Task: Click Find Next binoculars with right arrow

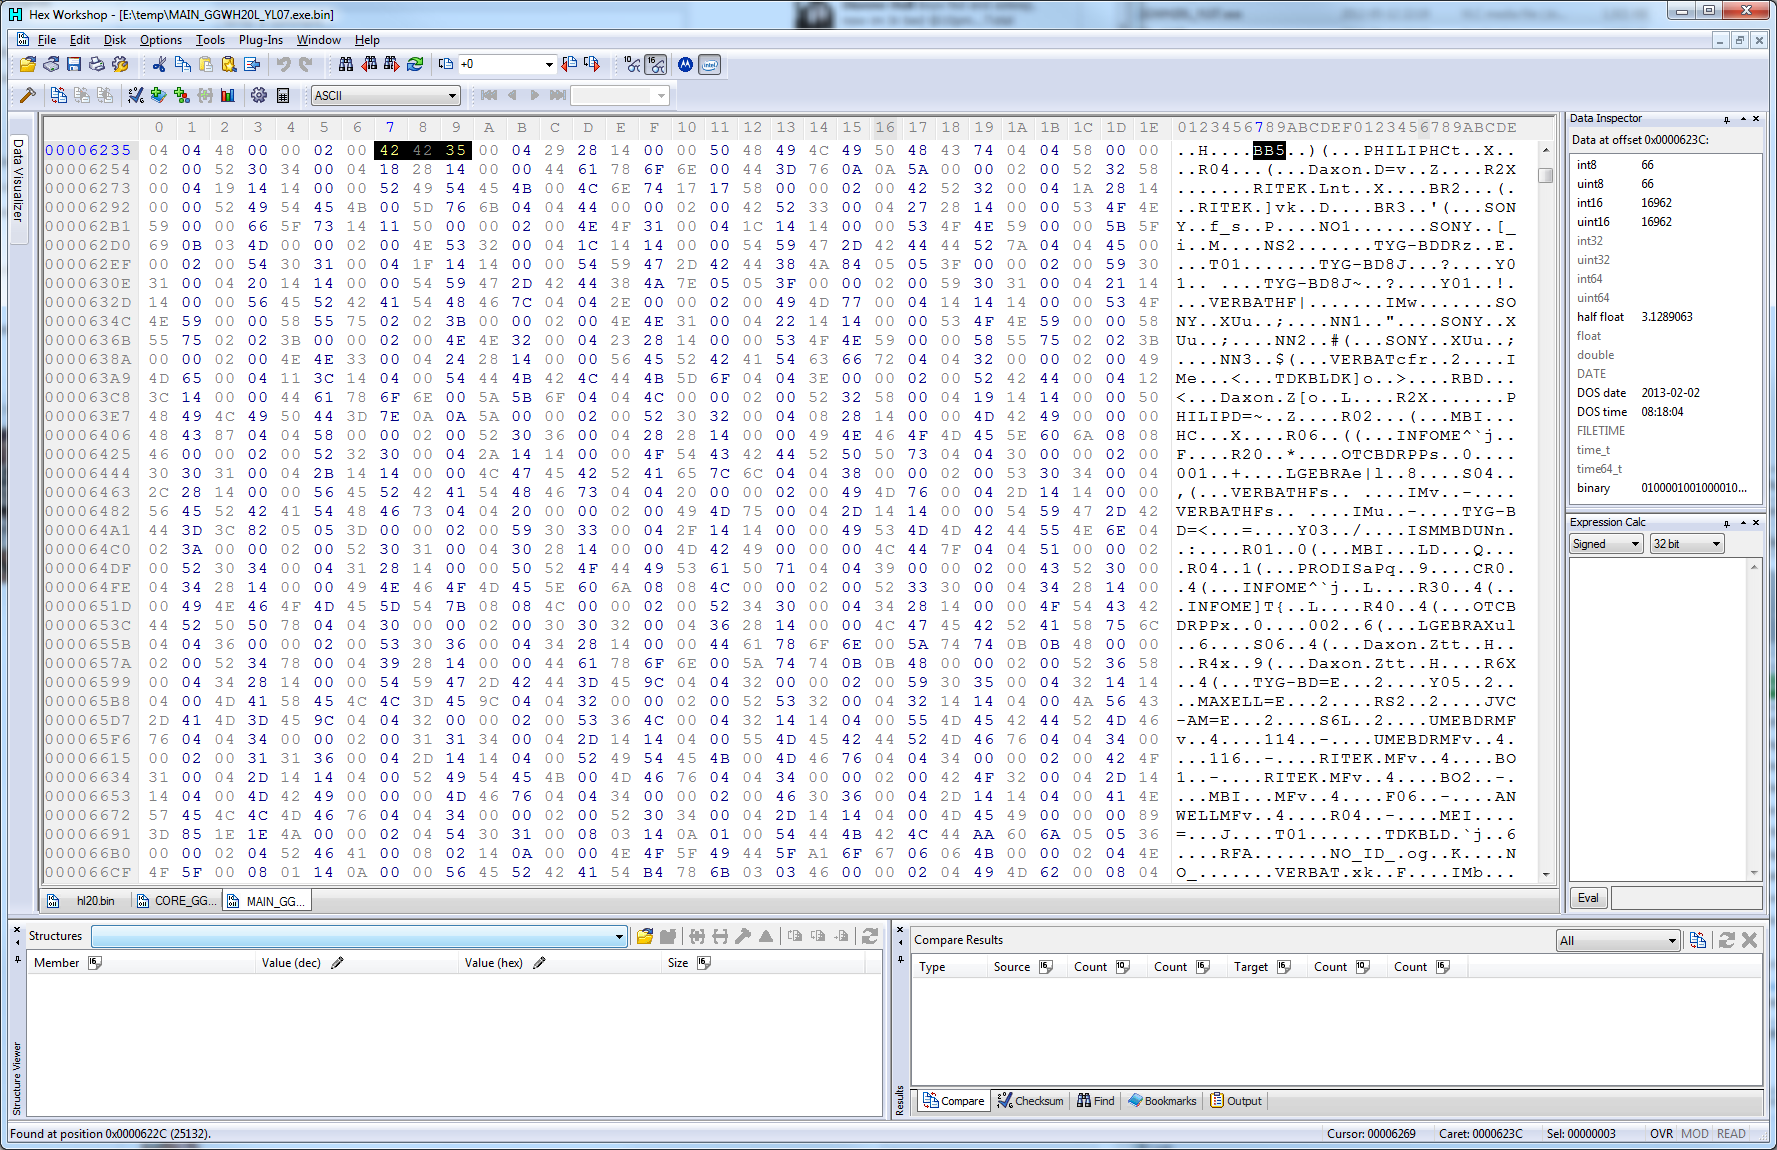Action: tap(392, 64)
